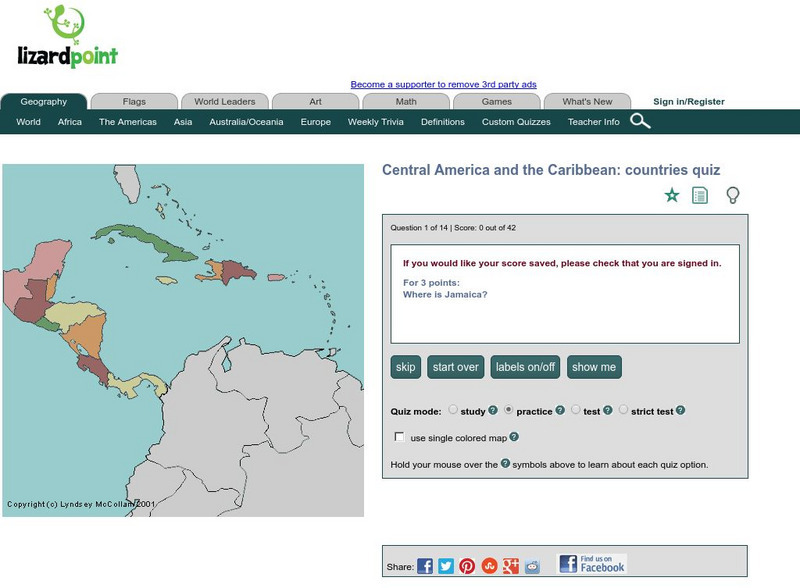The width and height of the screenshot is (800, 588).
Task: Enable use single colored map checkbox
Action: [x=400, y=437]
